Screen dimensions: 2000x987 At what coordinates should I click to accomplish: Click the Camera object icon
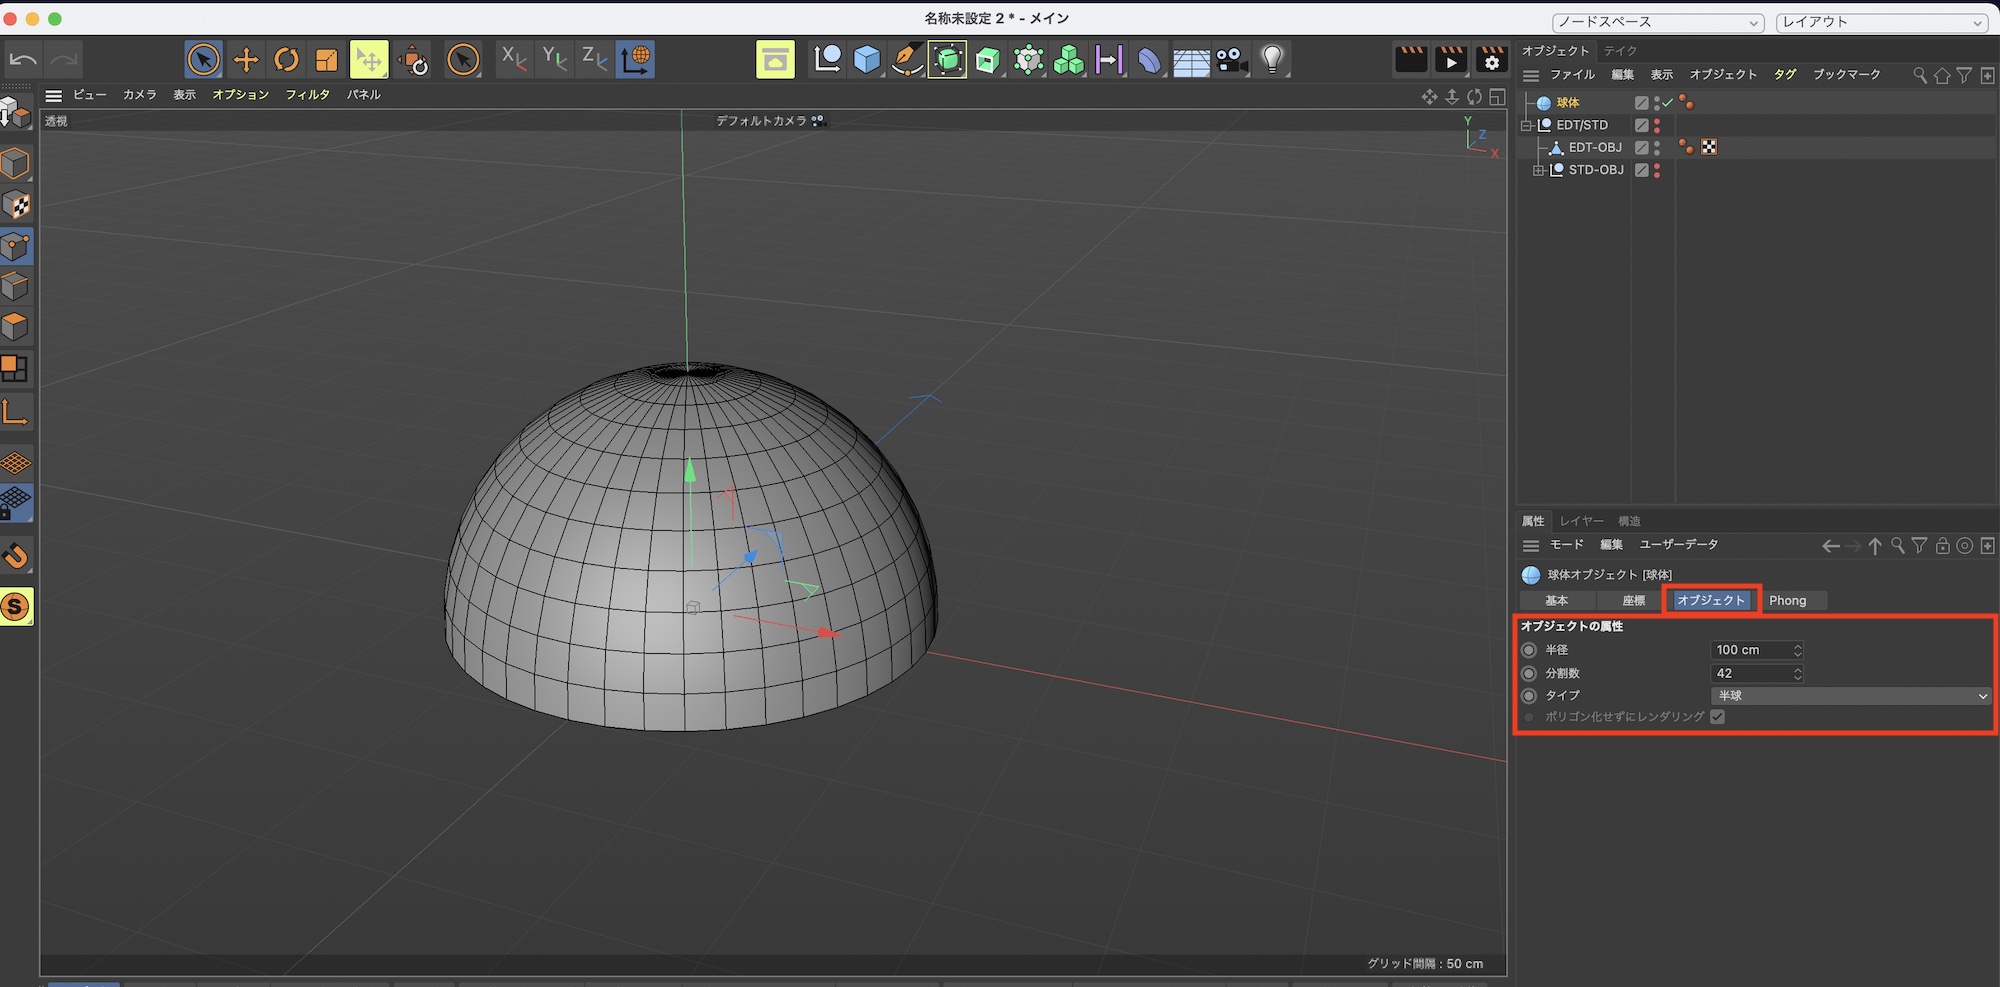coord(1231,60)
